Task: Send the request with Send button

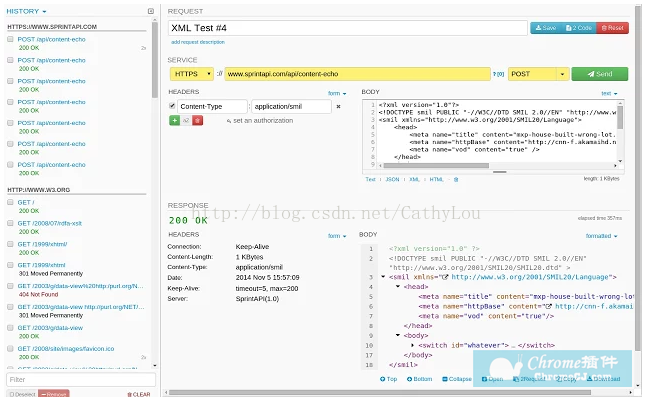Action: click(x=600, y=74)
